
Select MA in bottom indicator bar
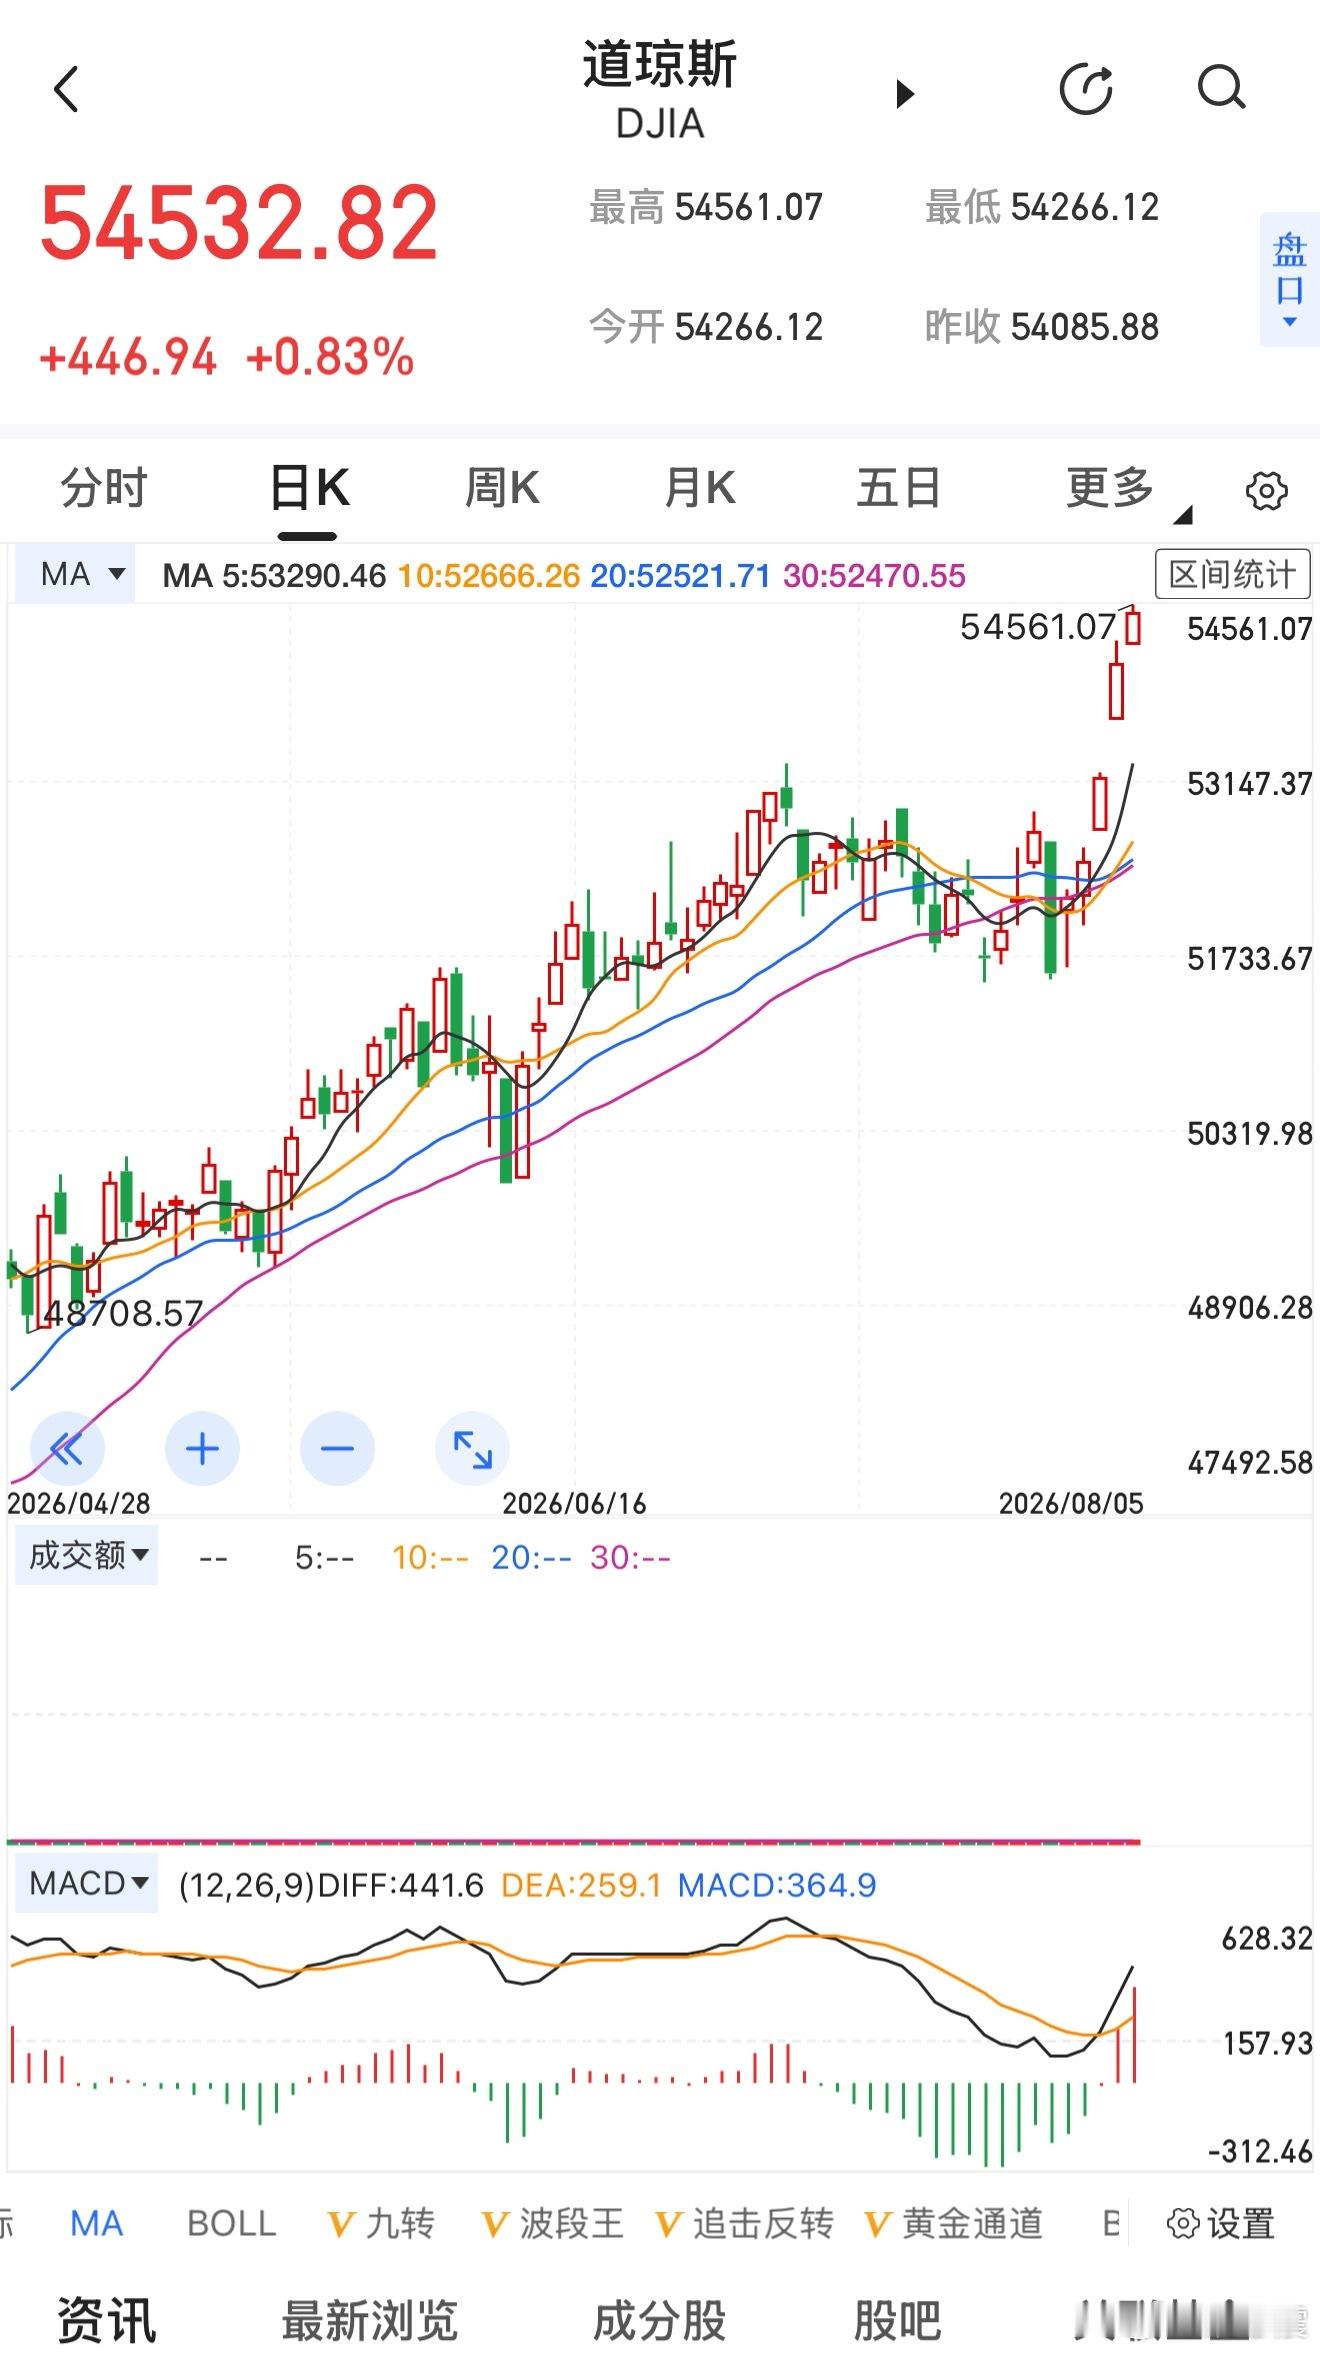point(97,2223)
